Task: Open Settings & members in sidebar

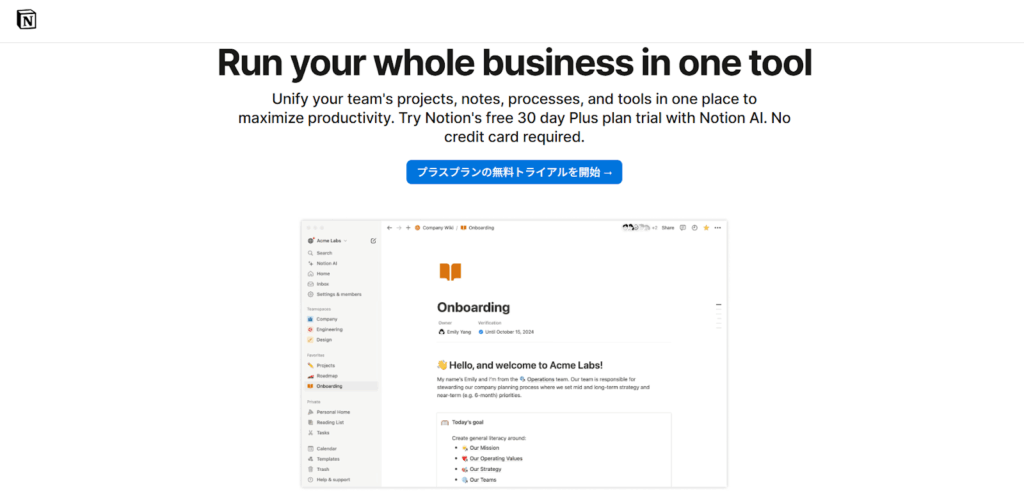Action: pos(338,294)
